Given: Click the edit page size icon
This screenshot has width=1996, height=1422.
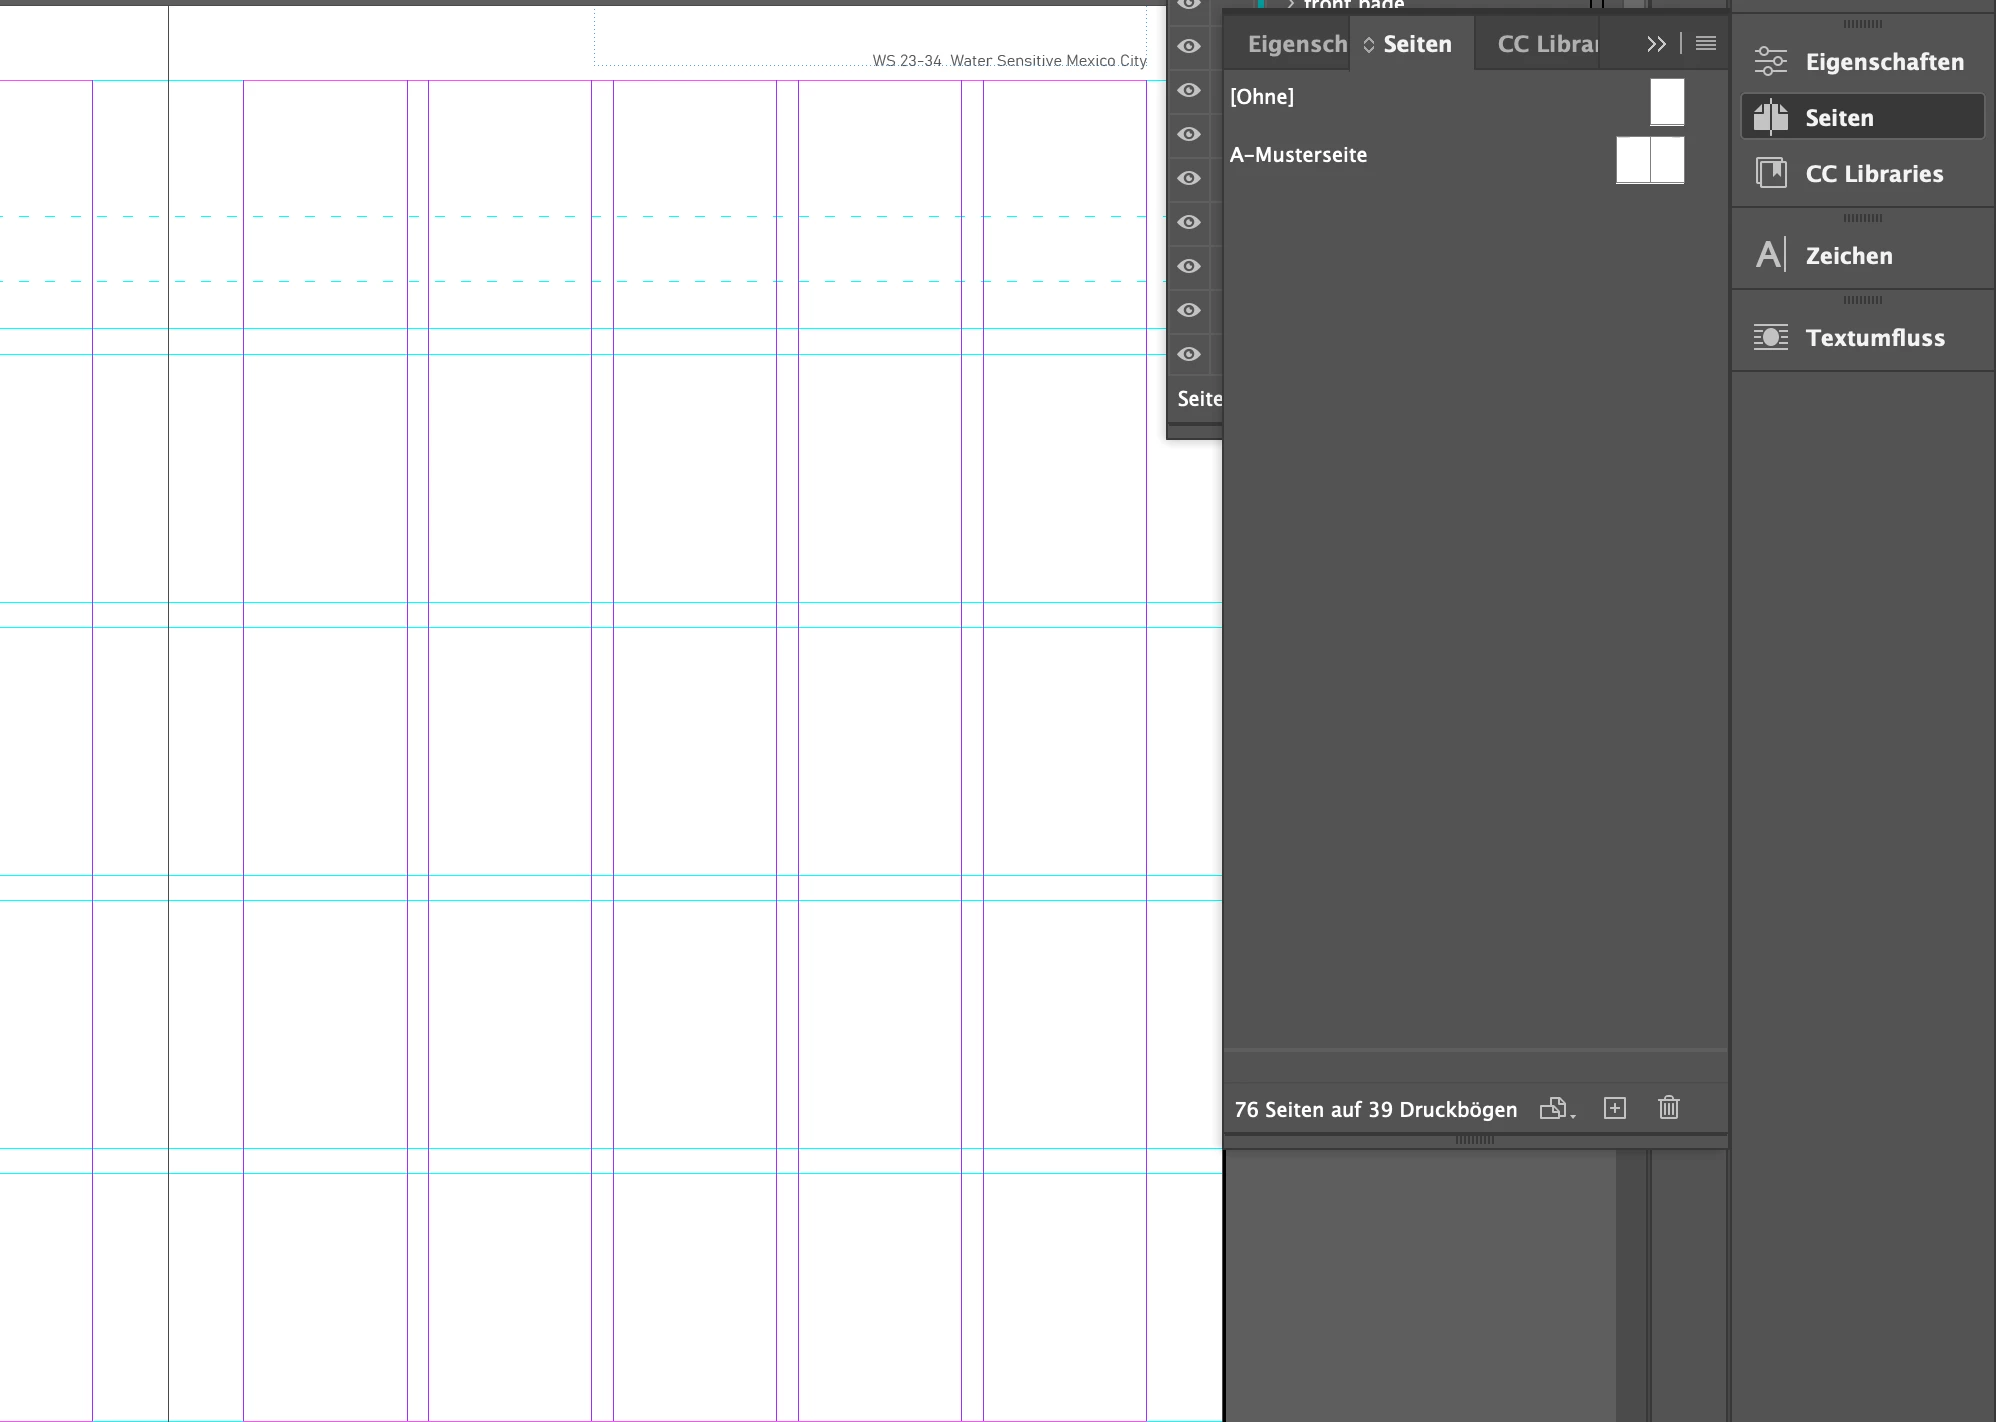Looking at the screenshot, I should (x=1555, y=1108).
